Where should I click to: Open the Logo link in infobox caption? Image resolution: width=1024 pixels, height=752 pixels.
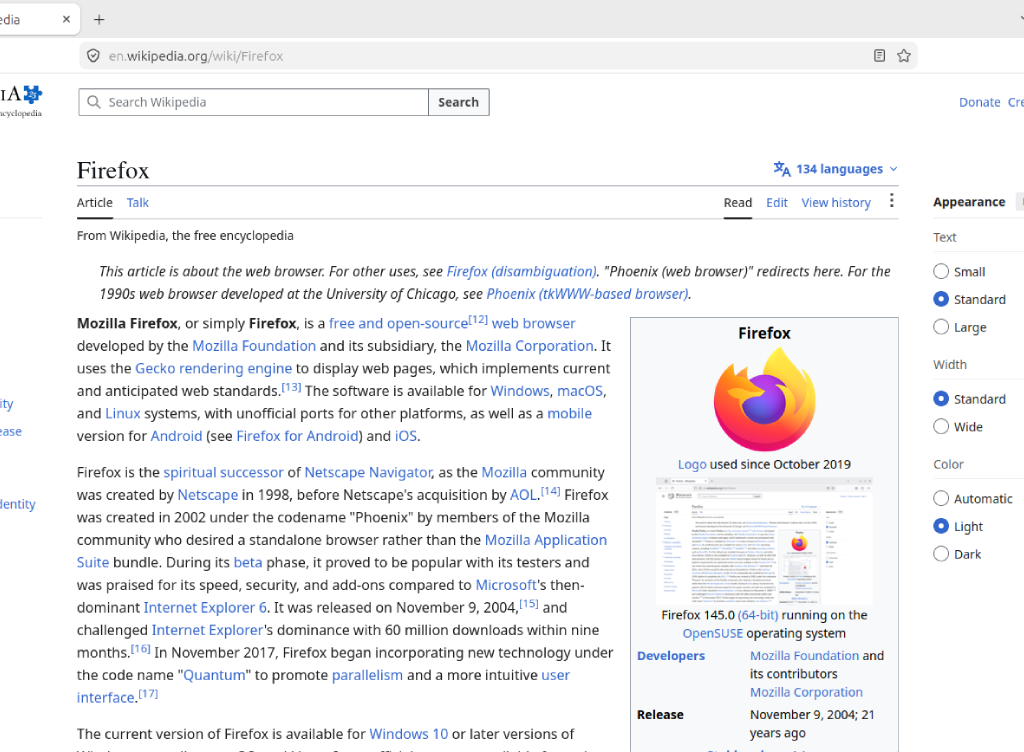[692, 465]
